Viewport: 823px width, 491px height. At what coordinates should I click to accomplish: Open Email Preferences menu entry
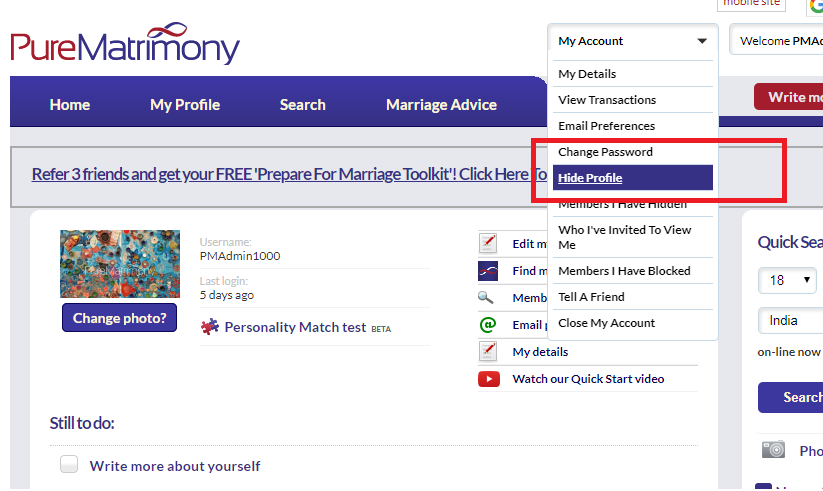632,126
